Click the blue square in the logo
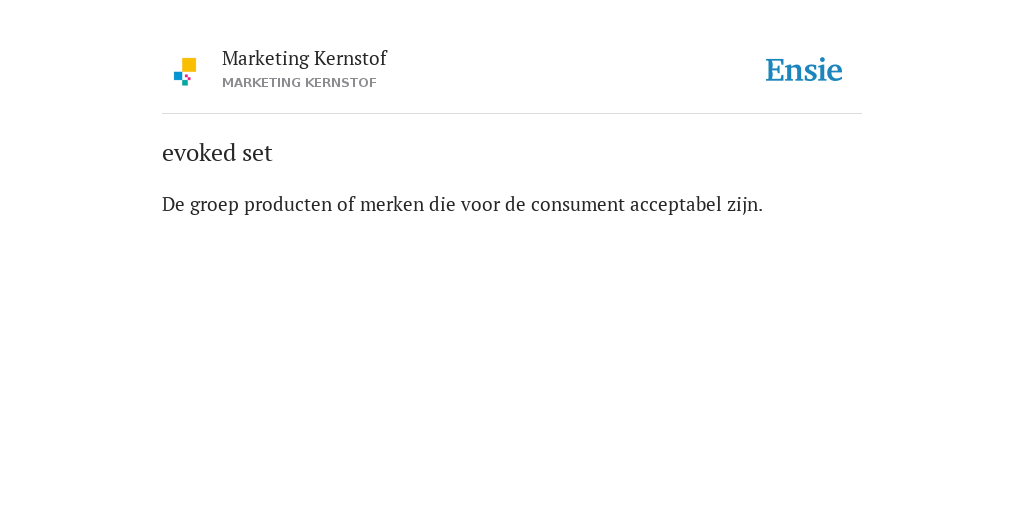The height and width of the screenshot is (512, 1024). click(x=178, y=76)
